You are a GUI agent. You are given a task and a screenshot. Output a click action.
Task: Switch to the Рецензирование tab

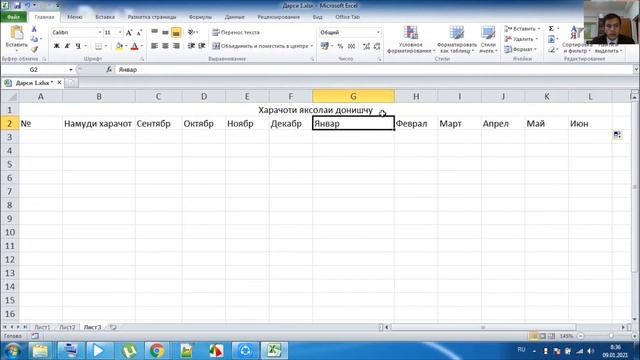pos(278,17)
